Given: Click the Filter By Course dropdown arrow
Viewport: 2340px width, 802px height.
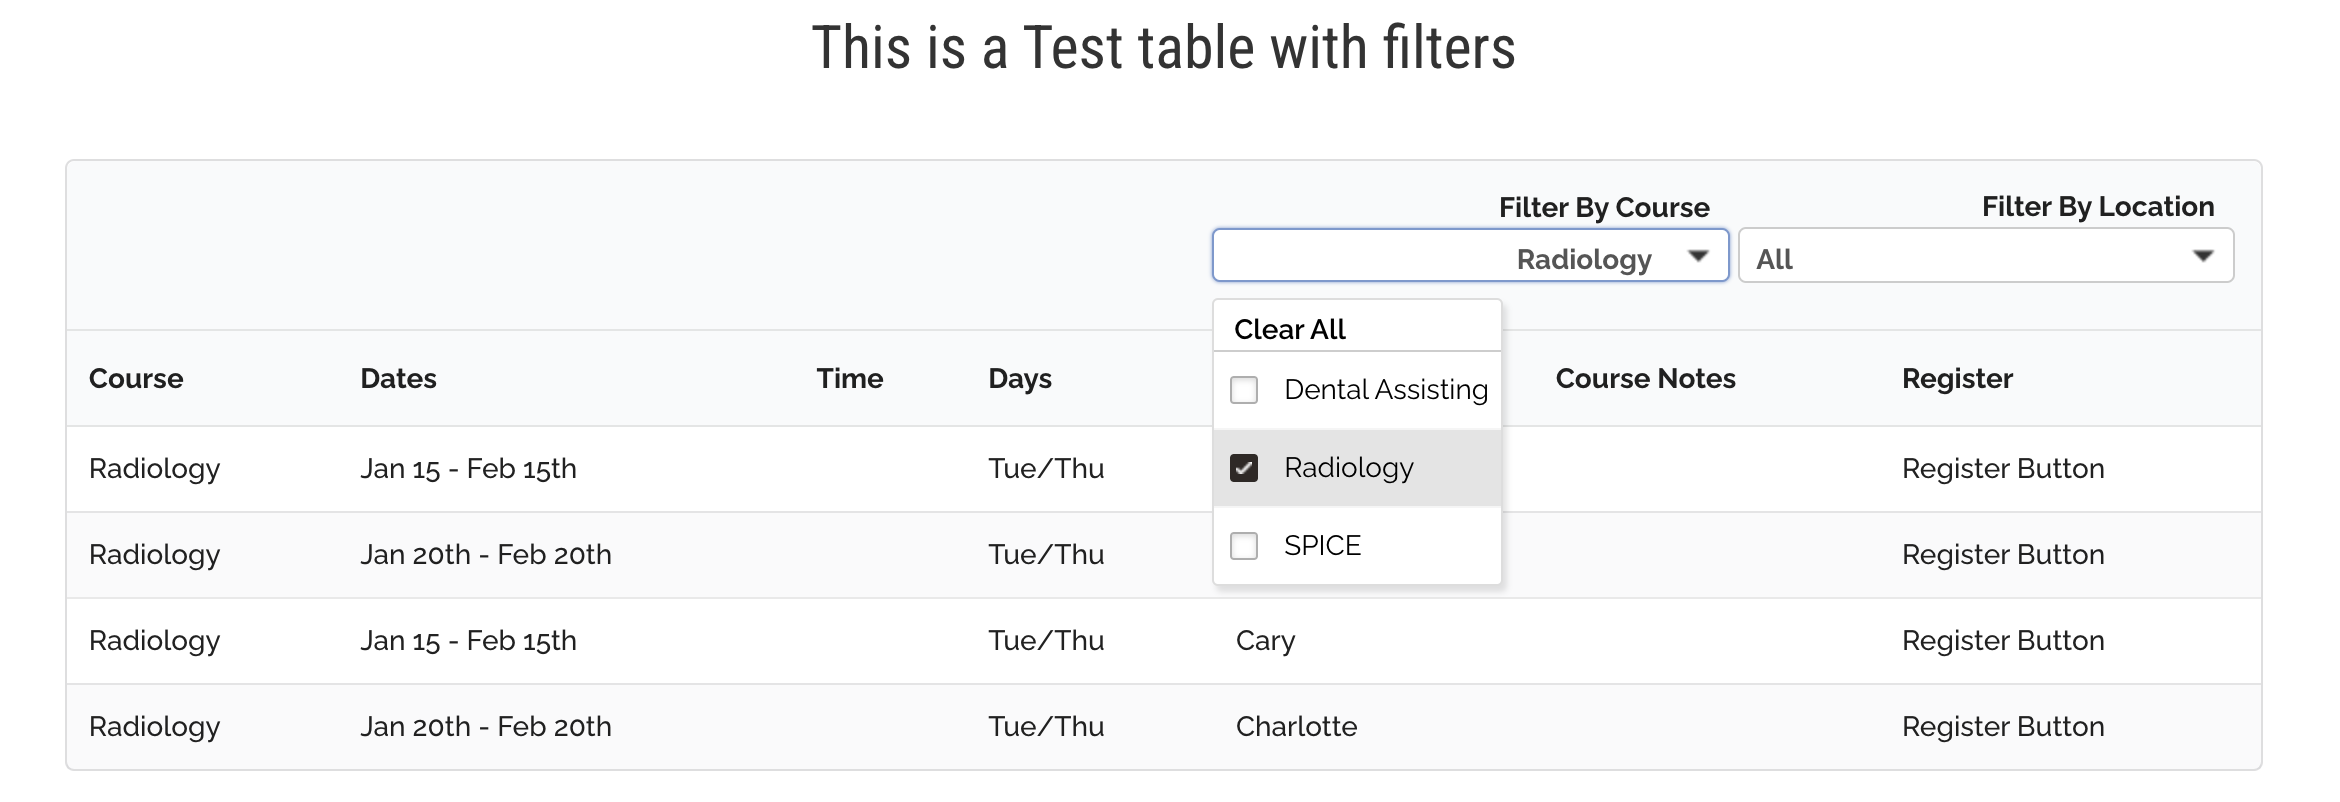Looking at the screenshot, I should 1697,256.
